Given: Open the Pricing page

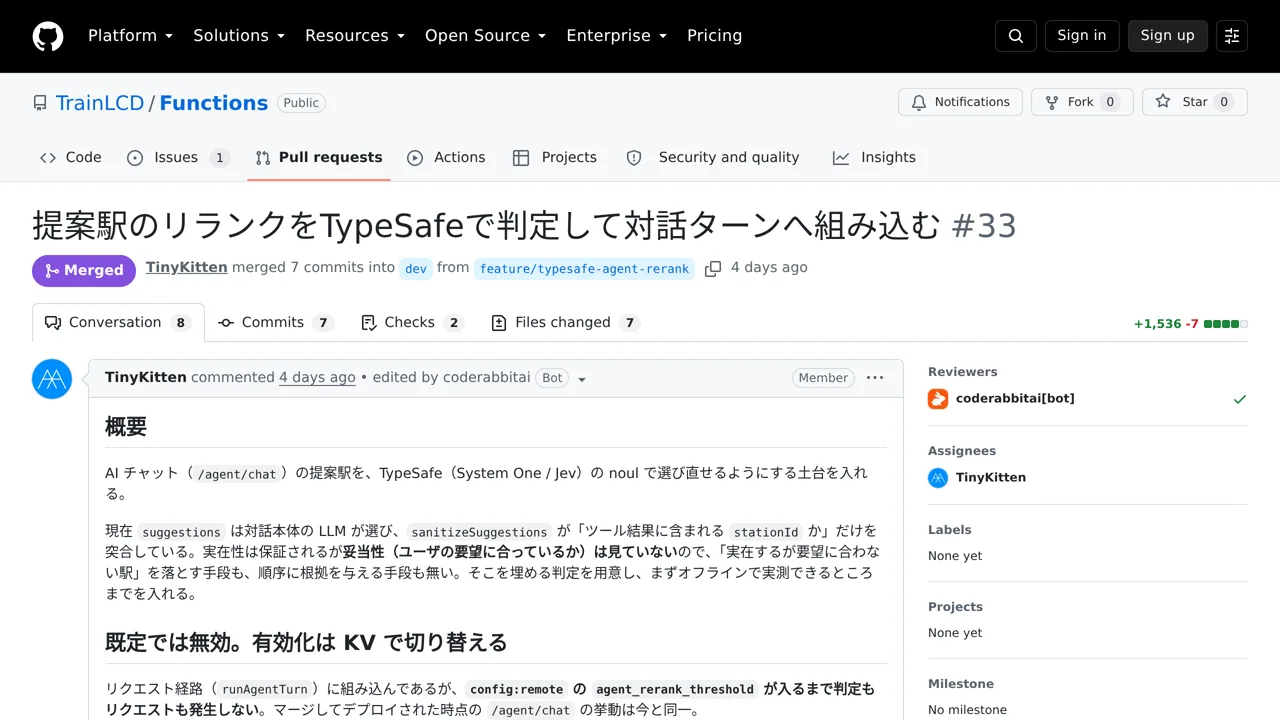Looking at the screenshot, I should tap(715, 36).
